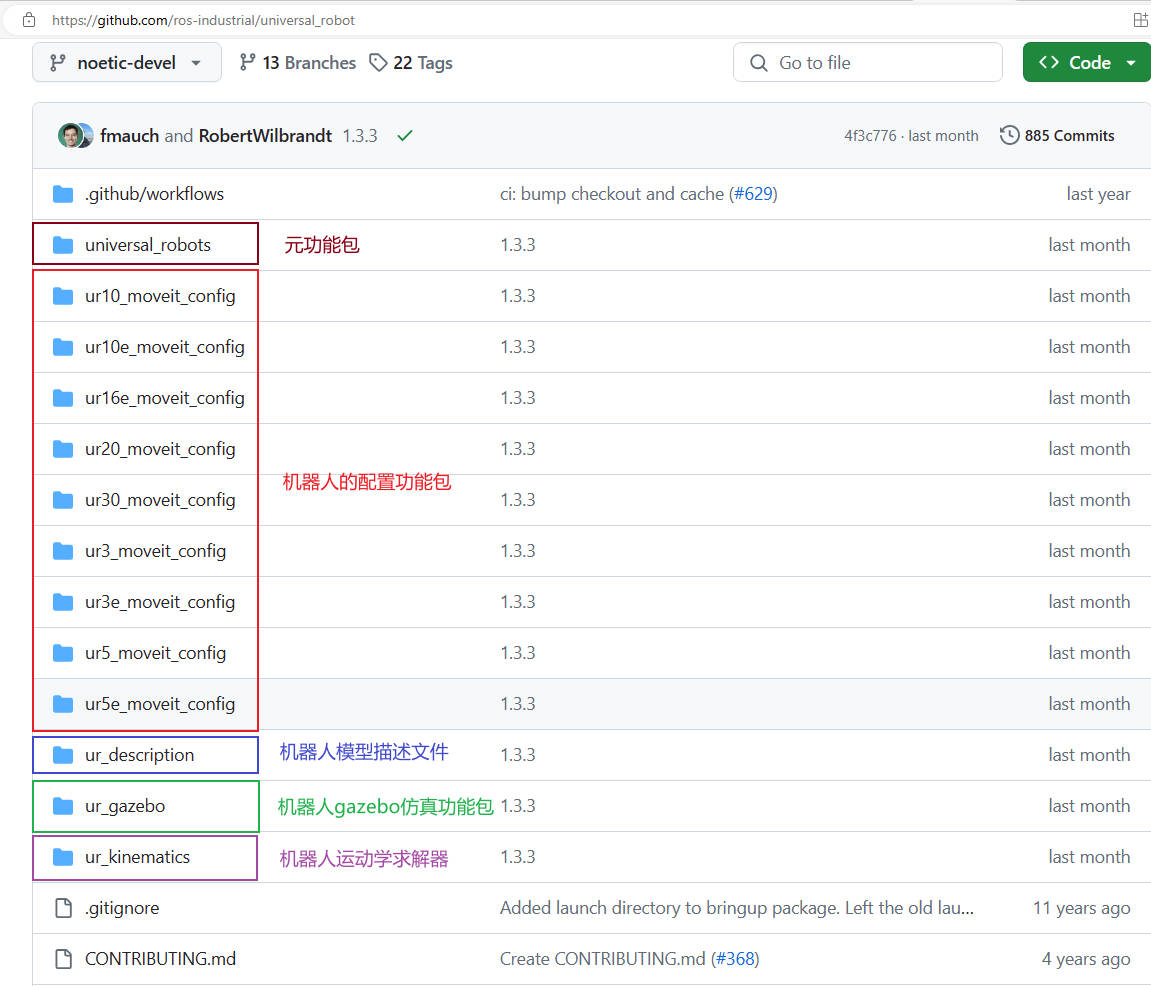Screen dimensions: 1151x986
Task: View 22 Tags link
Action: tap(411, 63)
